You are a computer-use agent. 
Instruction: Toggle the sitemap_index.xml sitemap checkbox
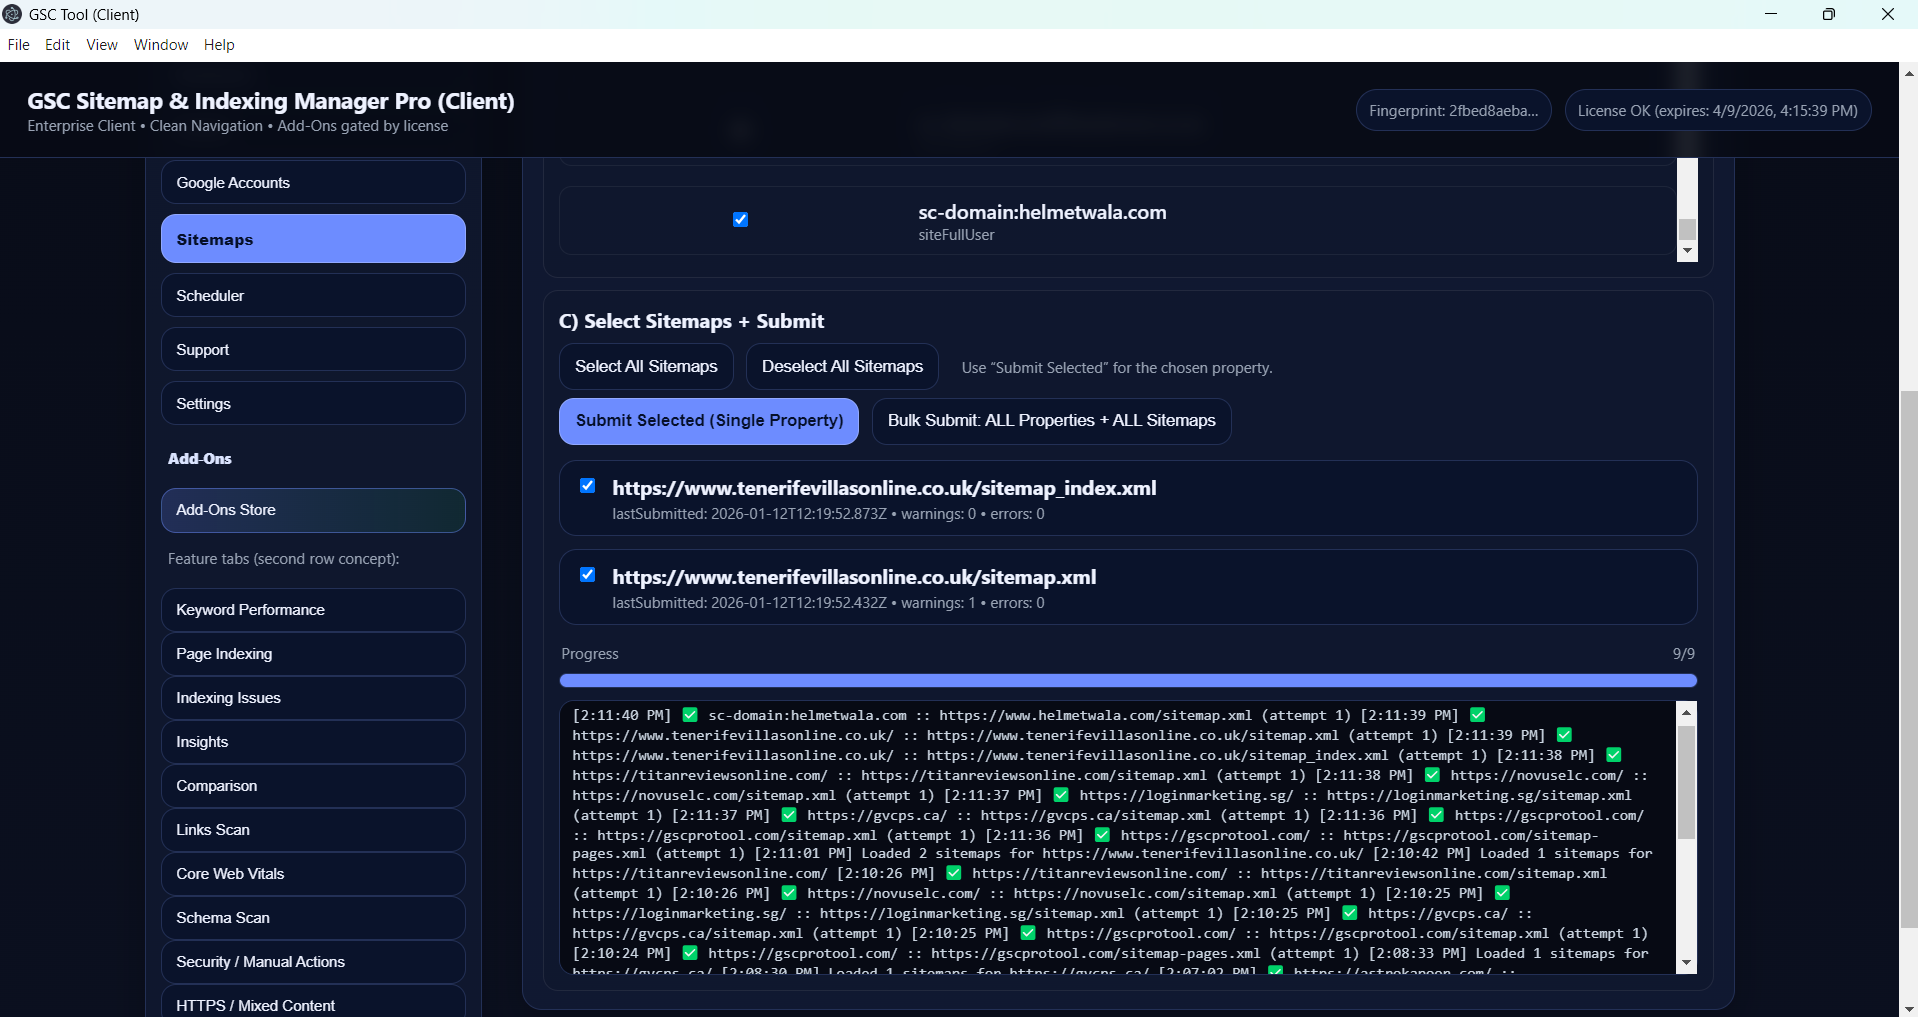[588, 486]
